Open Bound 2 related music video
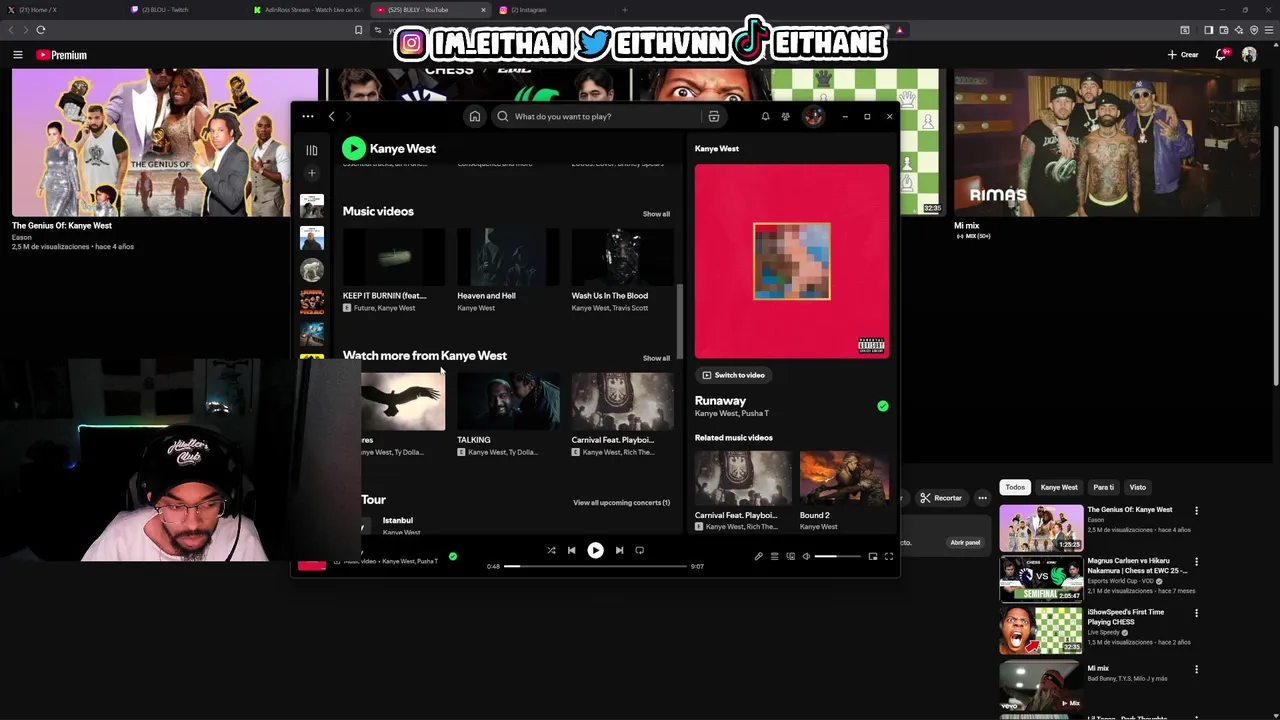1280x720 pixels. point(844,478)
